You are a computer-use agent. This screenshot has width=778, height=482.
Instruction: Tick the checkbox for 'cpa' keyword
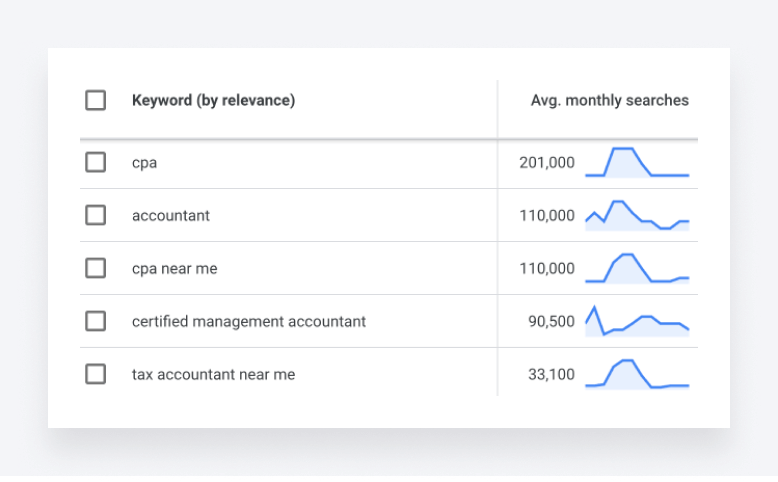96,162
